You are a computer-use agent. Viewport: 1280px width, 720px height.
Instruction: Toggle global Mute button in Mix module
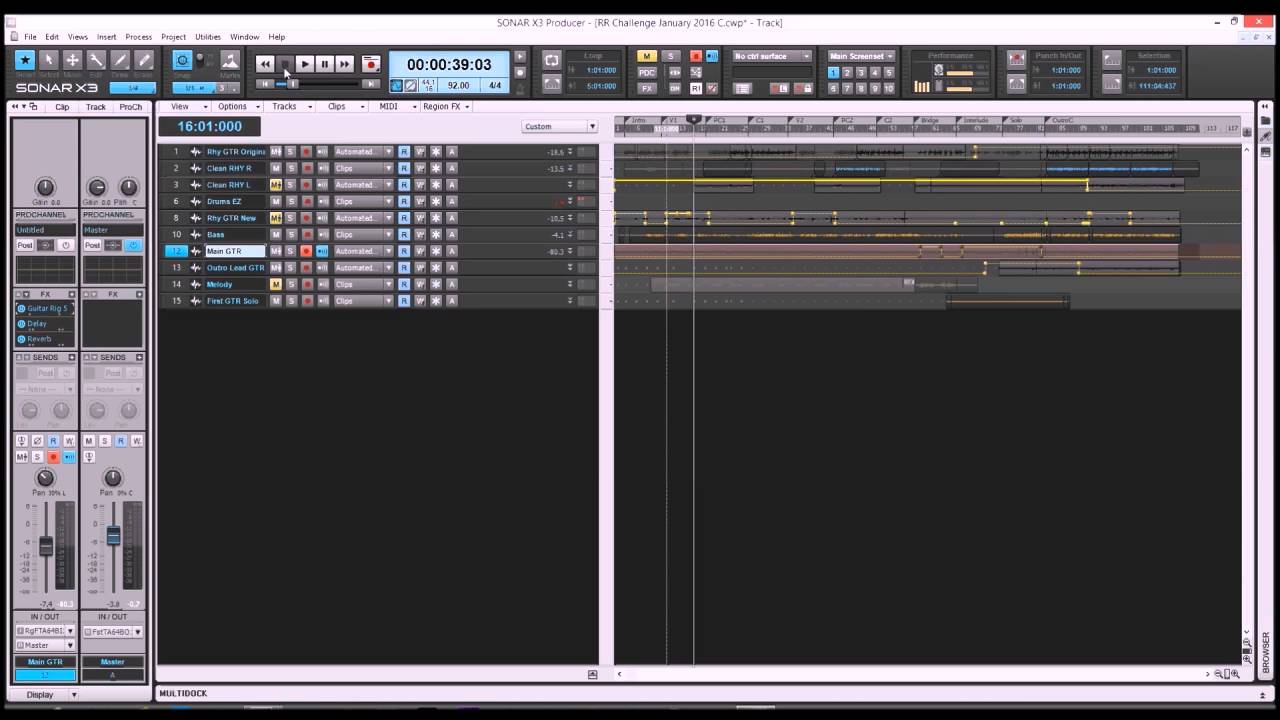647,56
